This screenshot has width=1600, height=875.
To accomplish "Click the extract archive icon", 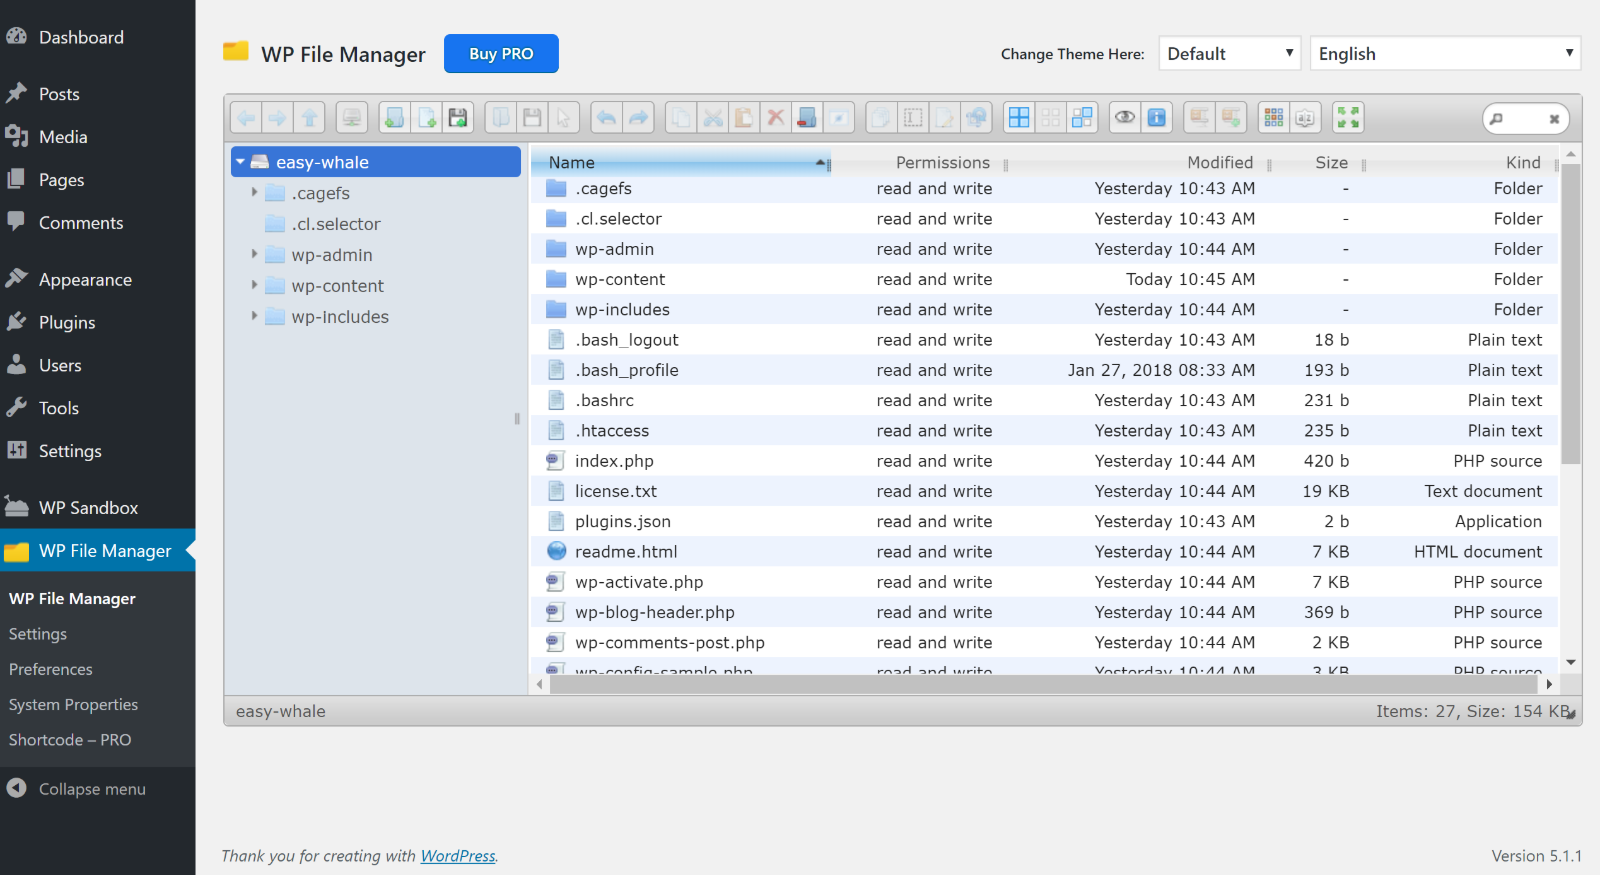I will point(1199,118).
